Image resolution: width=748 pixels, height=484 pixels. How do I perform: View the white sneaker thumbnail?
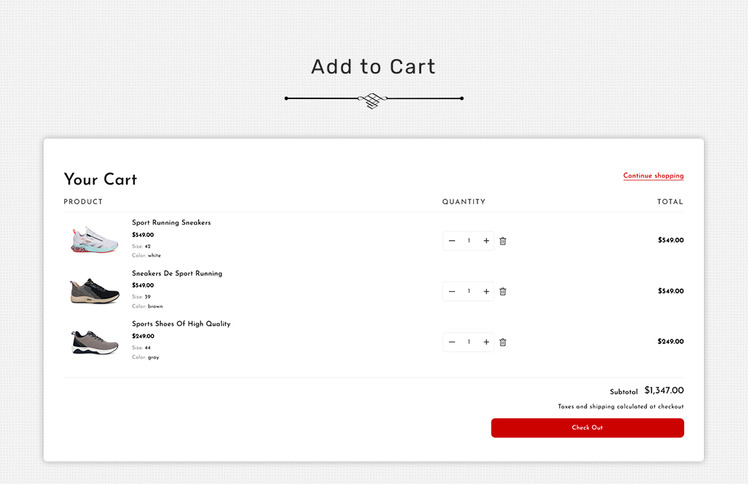coord(94,240)
